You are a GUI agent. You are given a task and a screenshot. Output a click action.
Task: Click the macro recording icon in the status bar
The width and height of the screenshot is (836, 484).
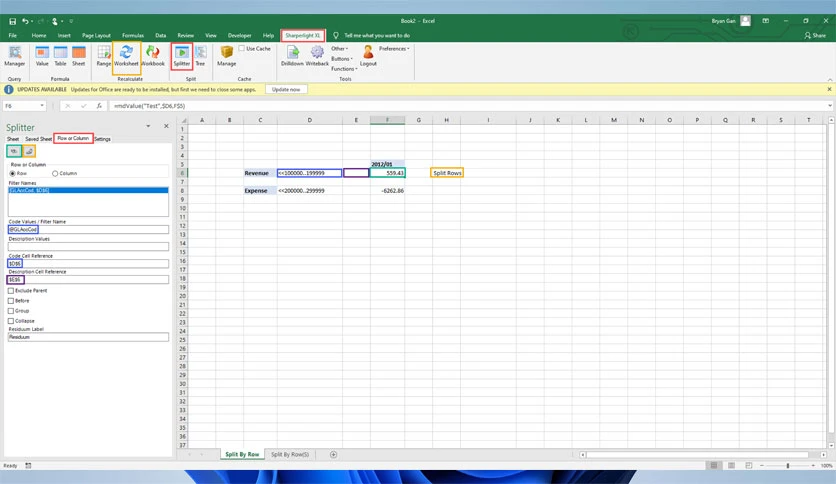(x=28, y=466)
